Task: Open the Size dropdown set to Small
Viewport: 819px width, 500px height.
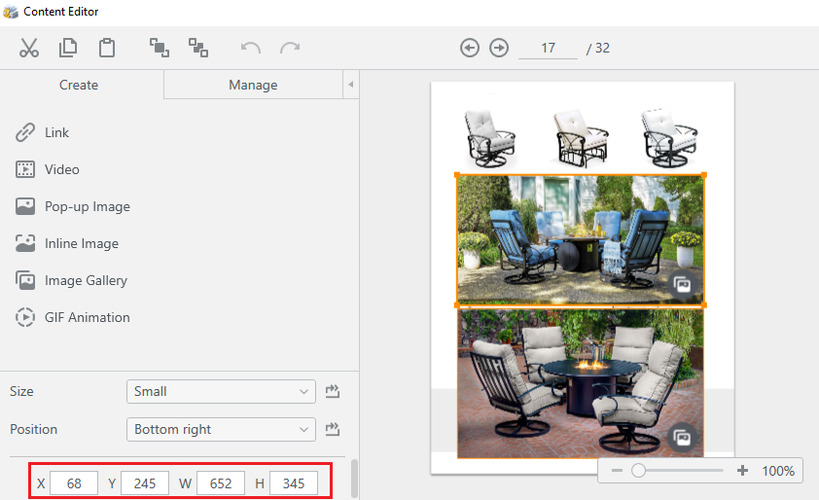Action: coord(221,391)
